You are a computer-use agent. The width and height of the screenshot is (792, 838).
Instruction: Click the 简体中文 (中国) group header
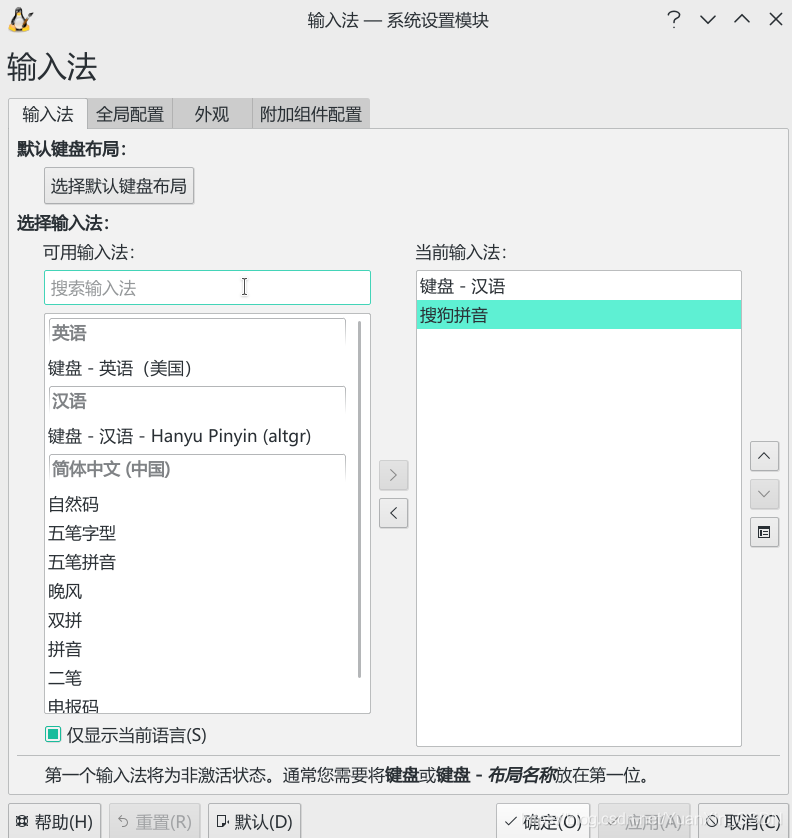[x=197, y=469]
